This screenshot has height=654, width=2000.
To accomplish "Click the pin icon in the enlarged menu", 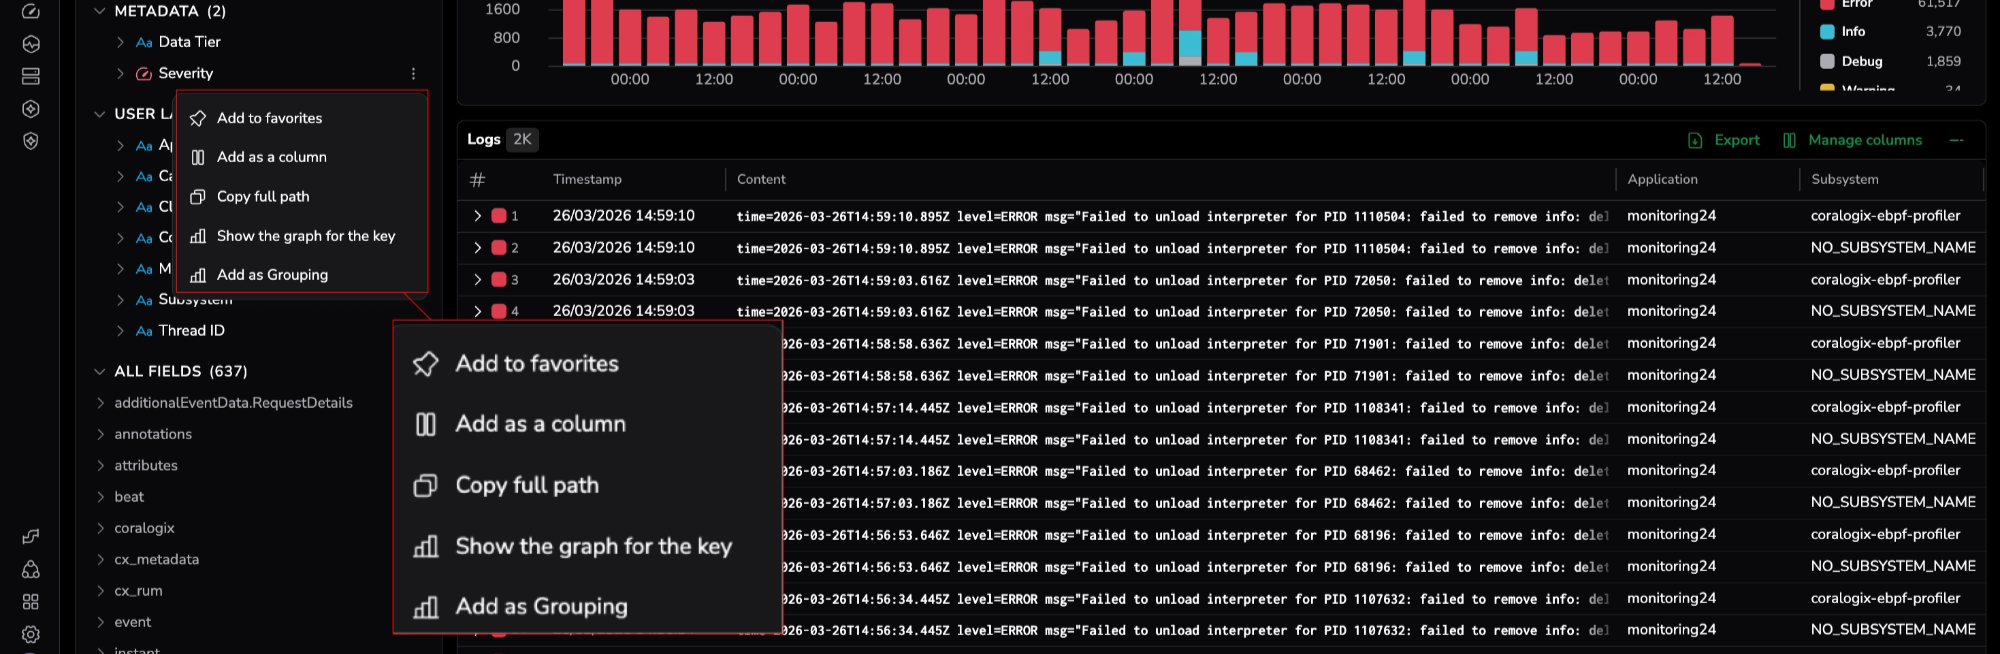I will (426, 364).
